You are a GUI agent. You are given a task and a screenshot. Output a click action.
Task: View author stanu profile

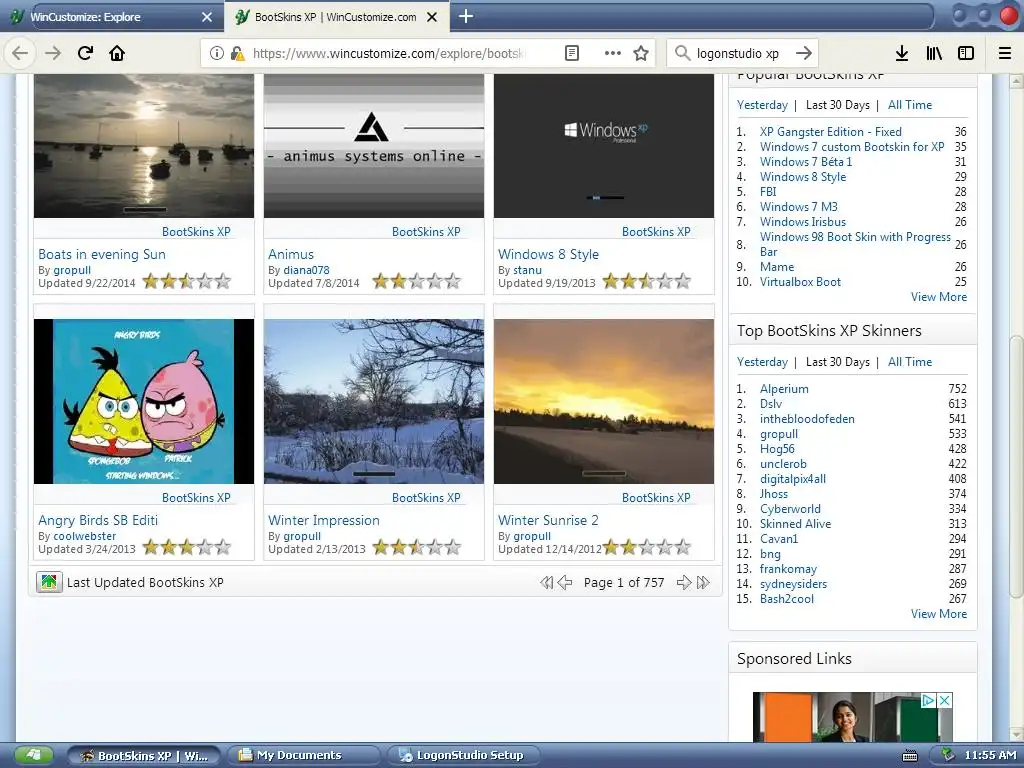point(527,270)
